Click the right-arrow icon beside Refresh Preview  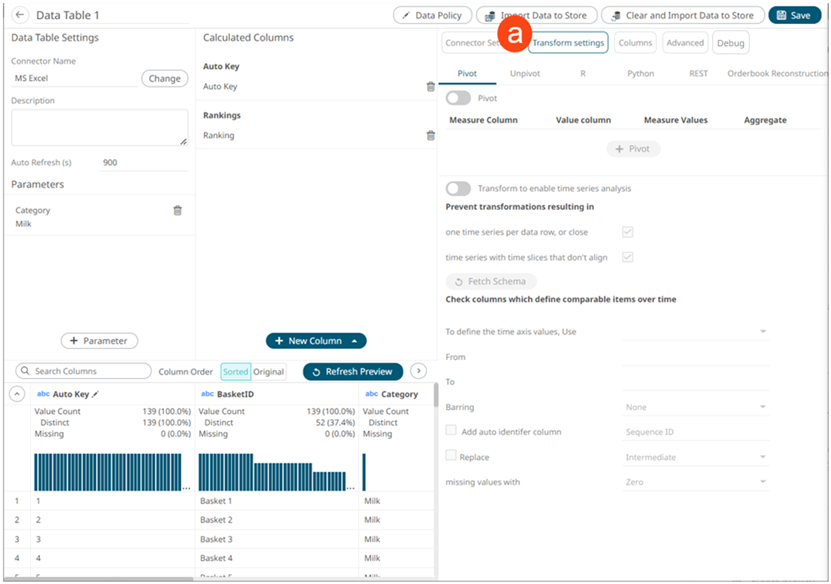[419, 371]
